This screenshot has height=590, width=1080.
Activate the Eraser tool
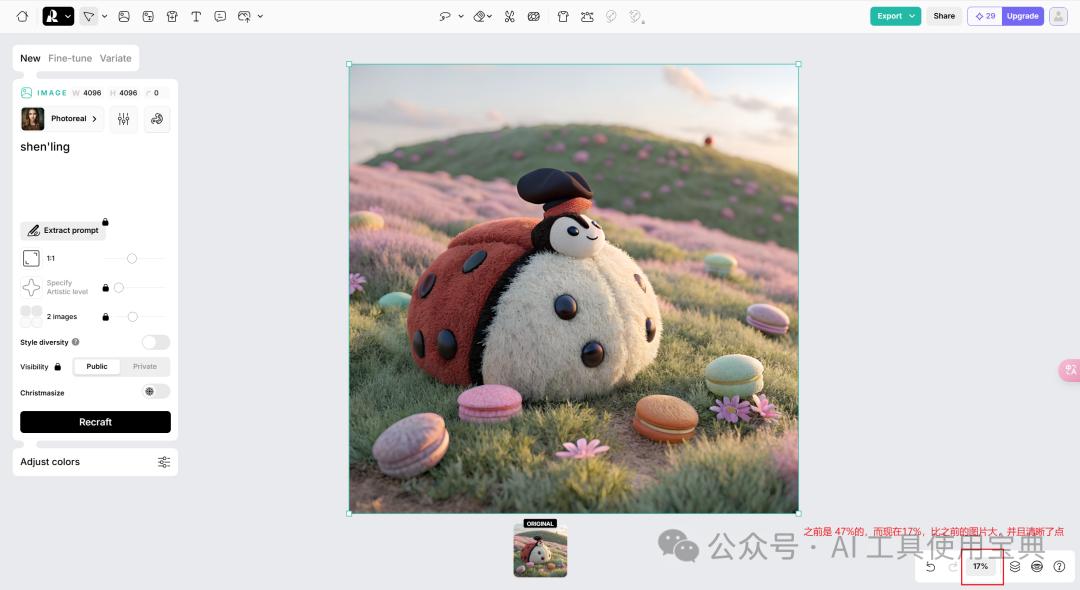tap(481, 16)
